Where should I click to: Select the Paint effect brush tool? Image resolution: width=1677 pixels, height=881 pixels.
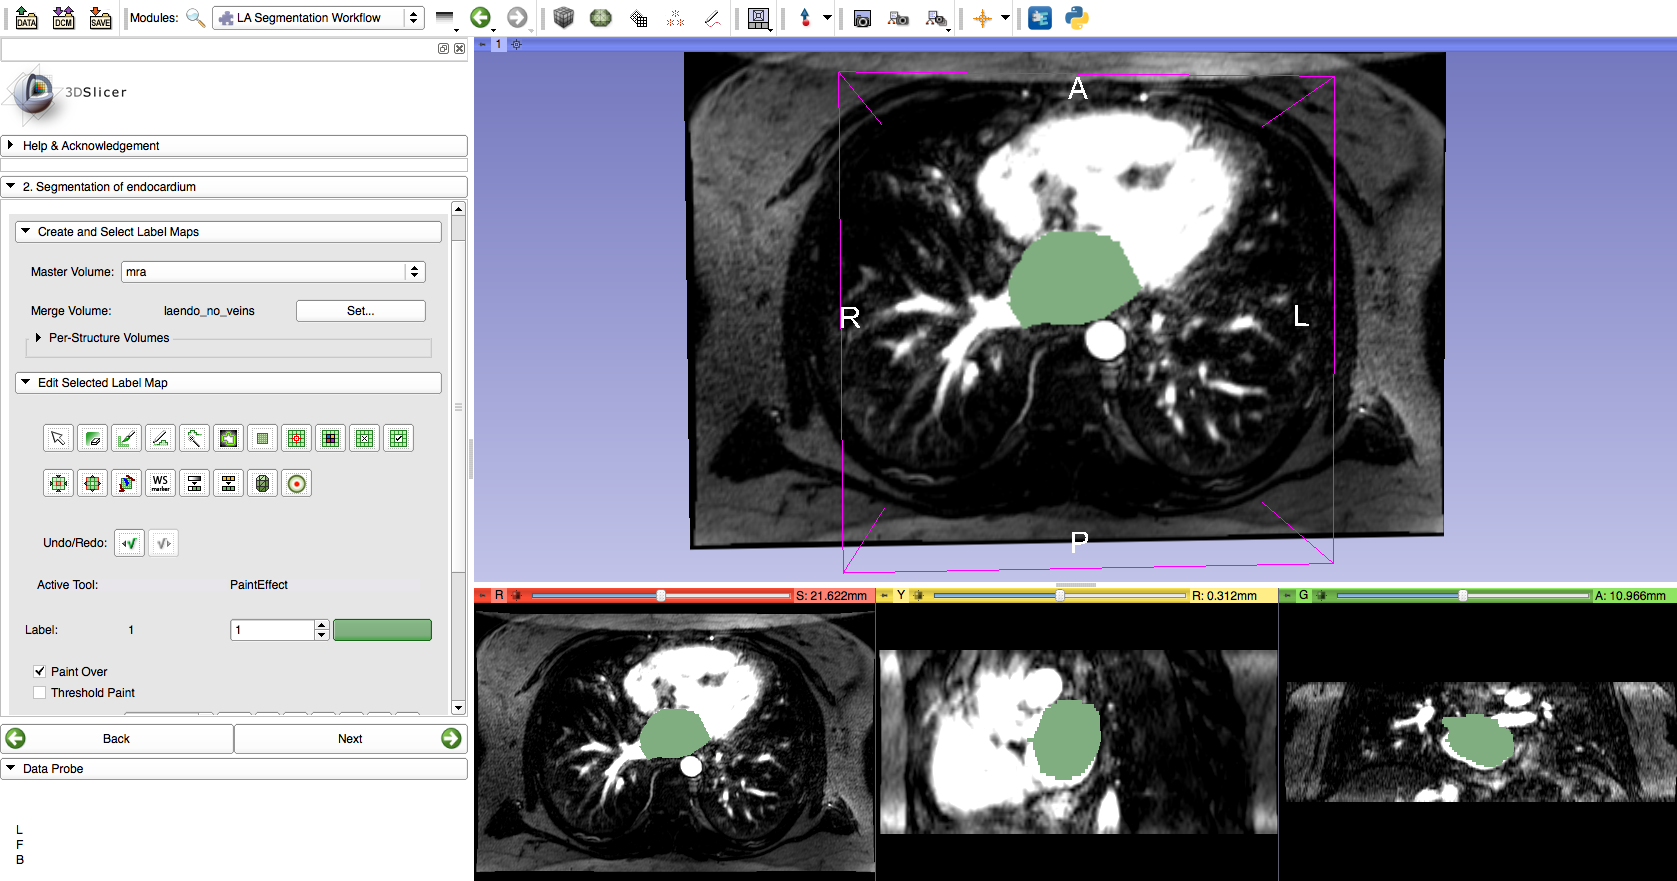tap(126, 439)
